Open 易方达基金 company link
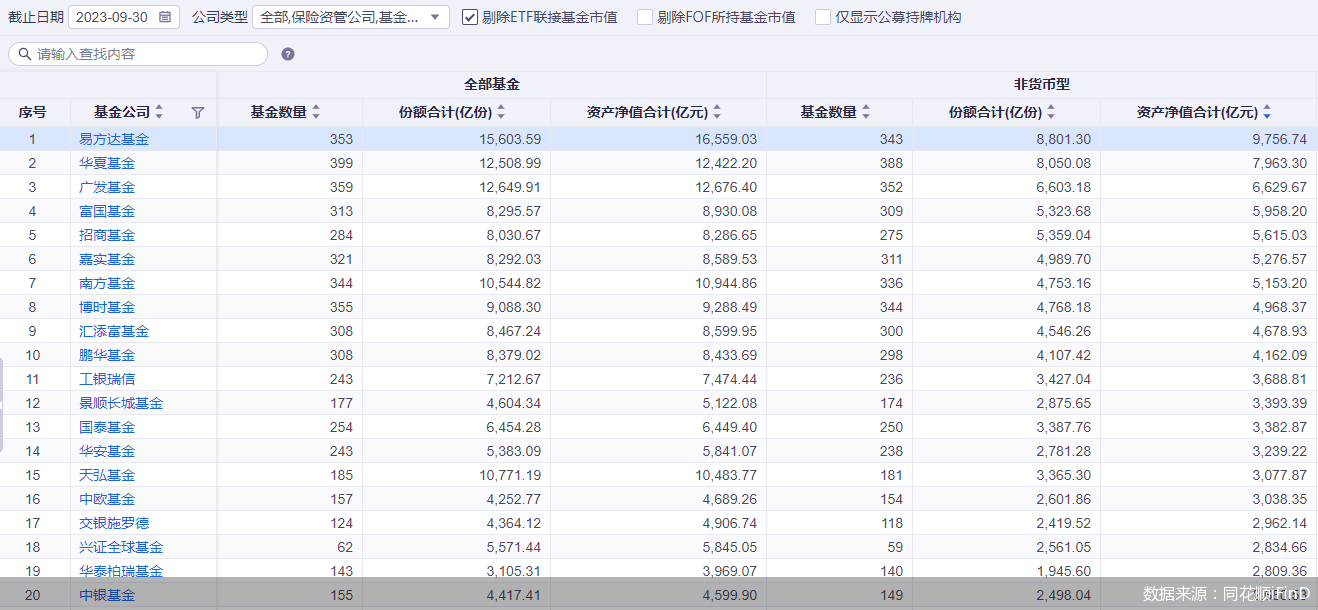Screen dimensions: 1318x610 (114, 139)
